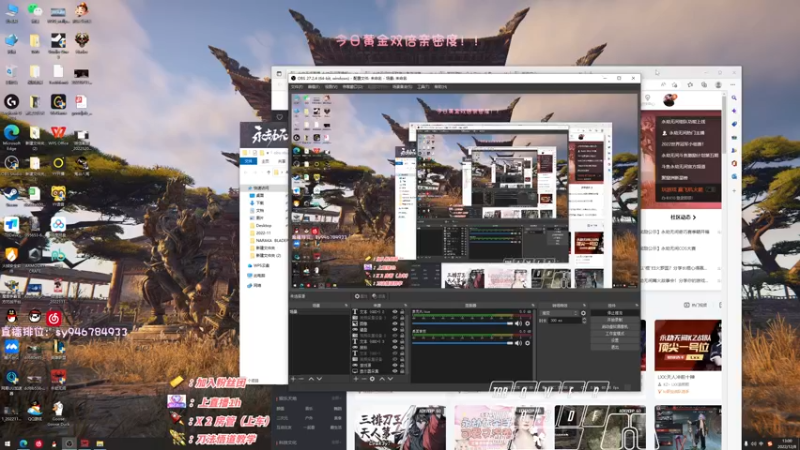This screenshot has height=450, width=800.
Task: Hide the 文本 (GDI+) 2 source in OBS
Action: click(x=395, y=312)
